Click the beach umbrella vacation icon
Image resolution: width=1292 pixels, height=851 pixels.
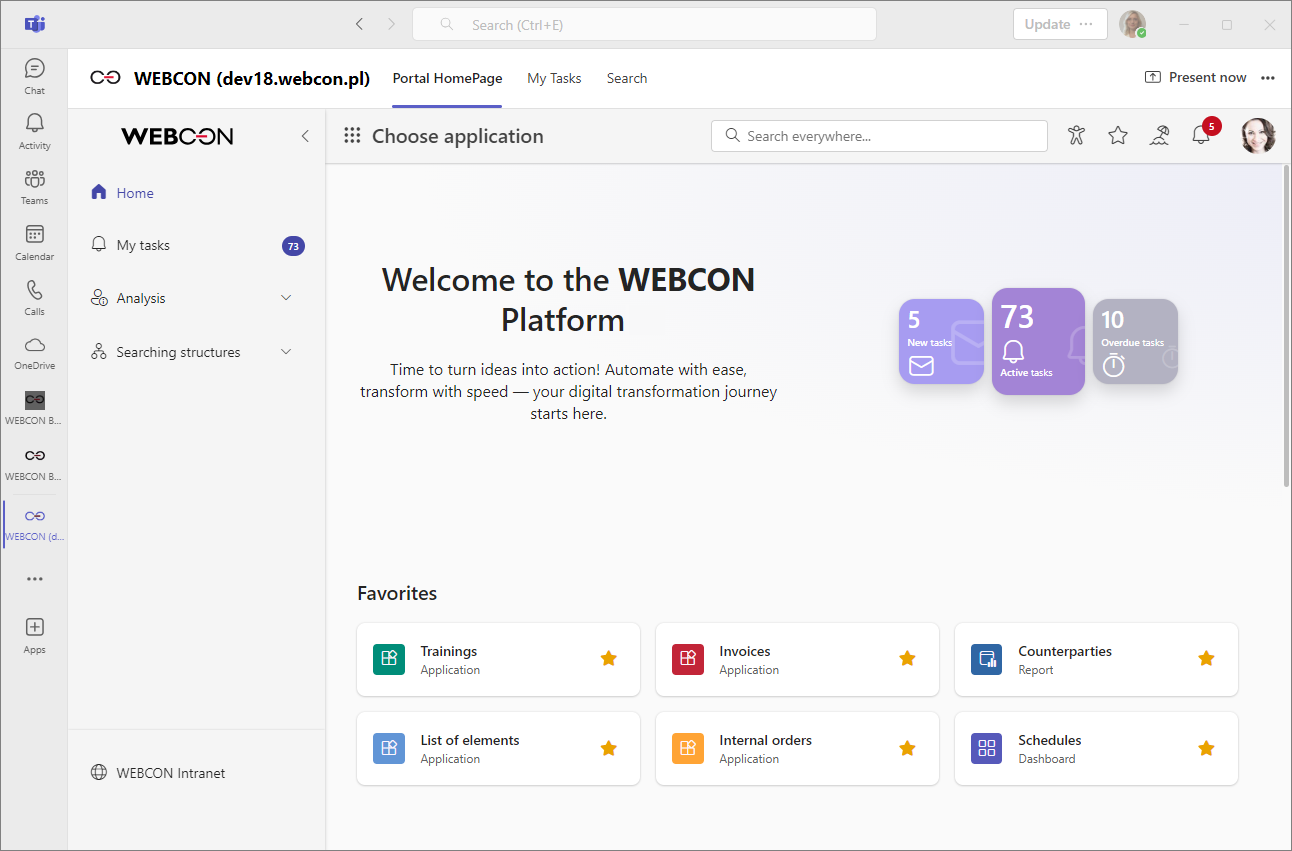(1159, 136)
